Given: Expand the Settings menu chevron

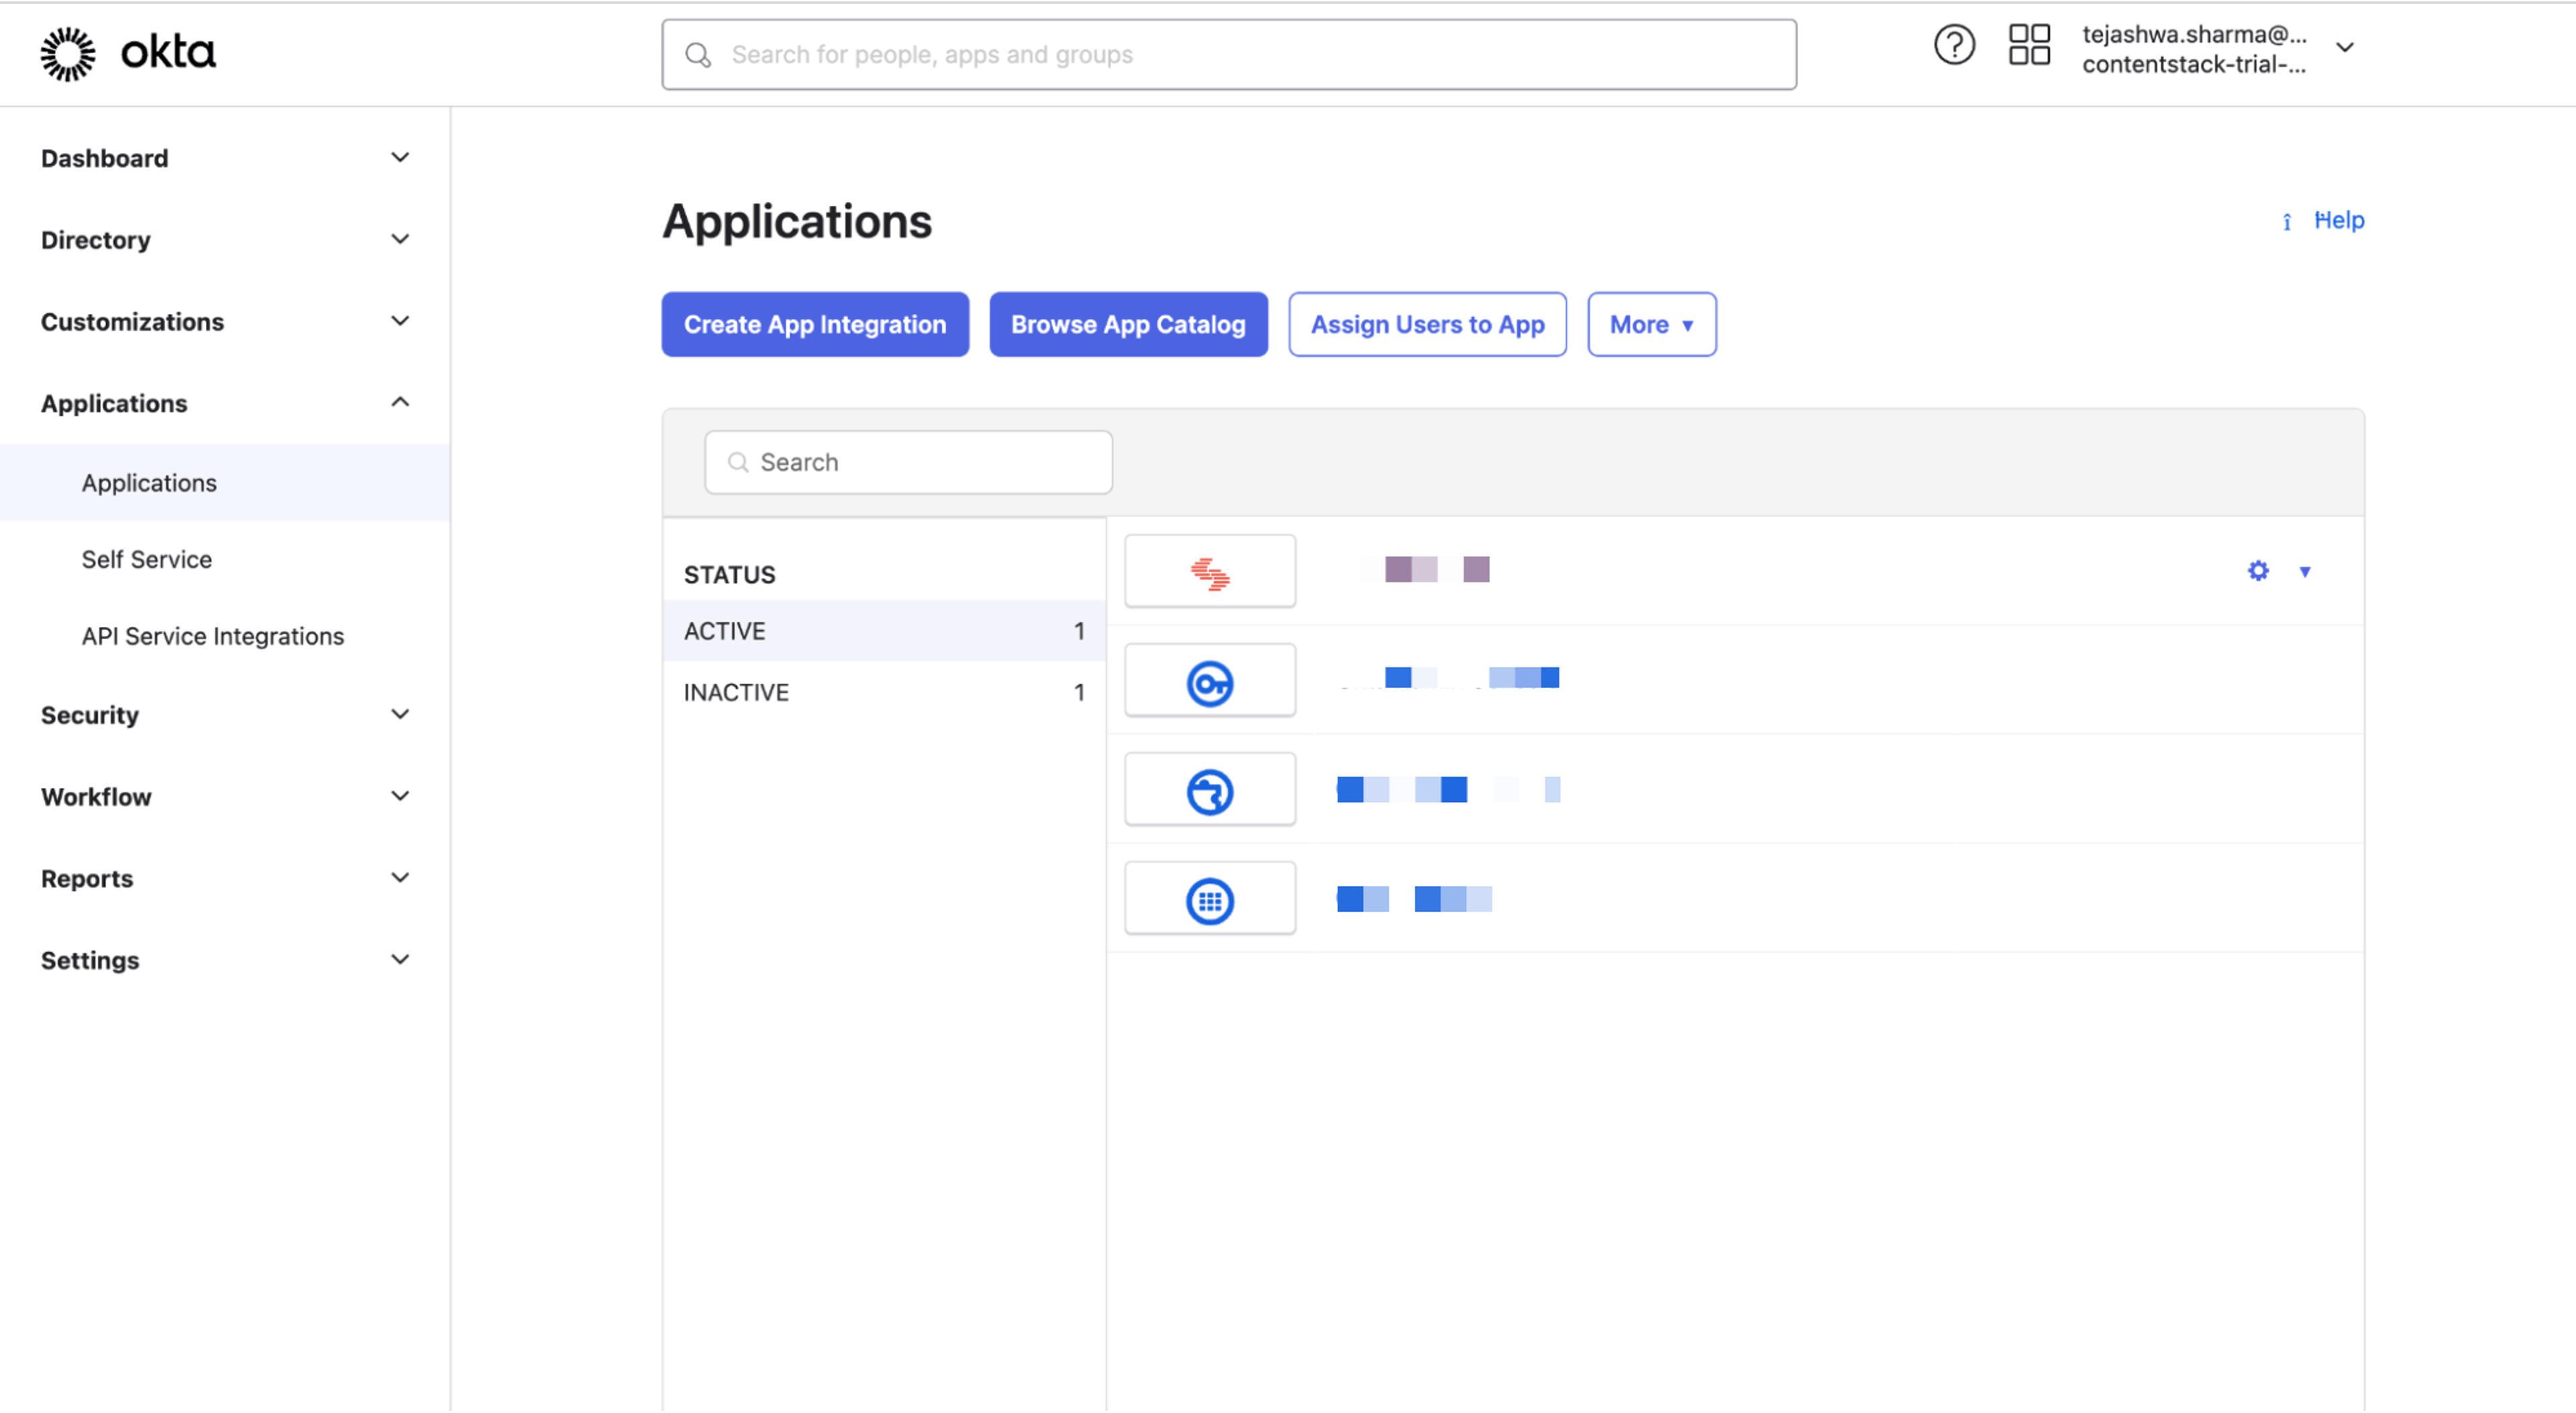Looking at the screenshot, I should [400, 960].
